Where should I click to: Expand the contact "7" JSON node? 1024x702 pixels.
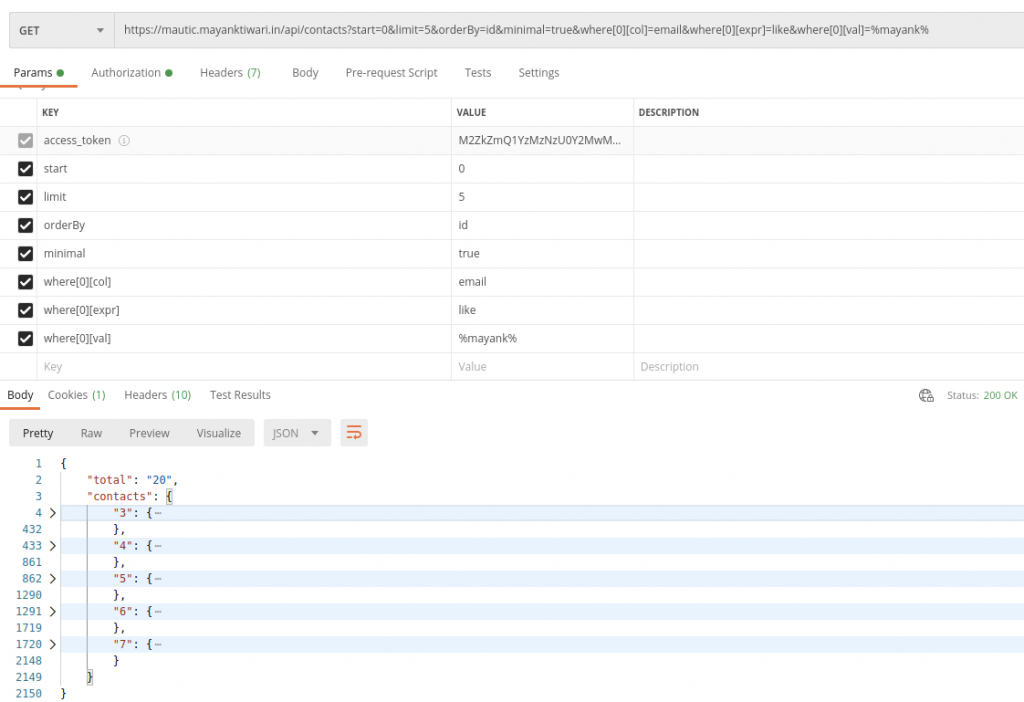coord(53,644)
